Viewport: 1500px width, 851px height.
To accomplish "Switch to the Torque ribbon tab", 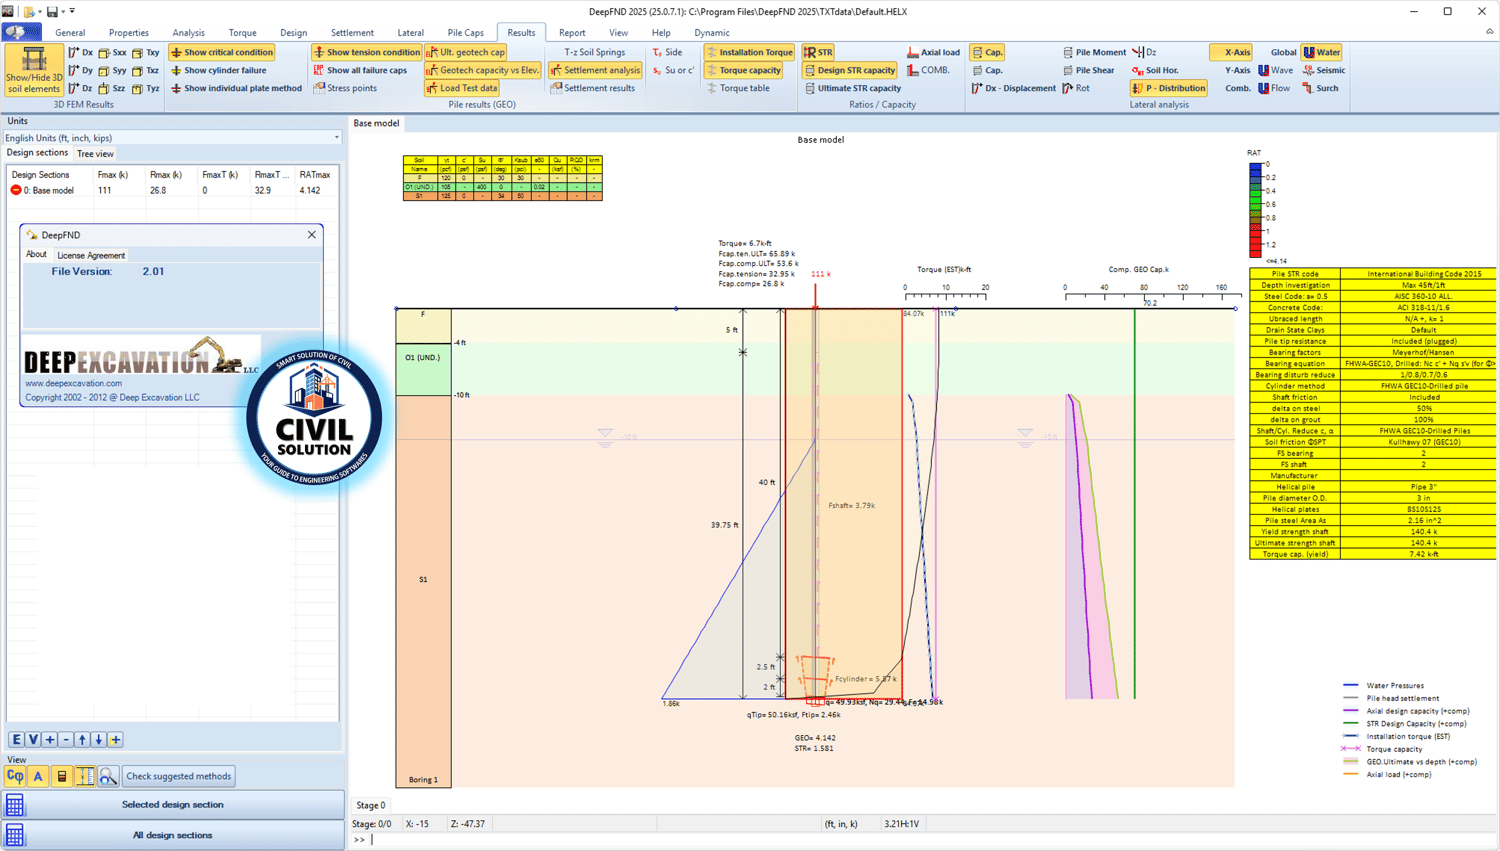I will (242, 33).
